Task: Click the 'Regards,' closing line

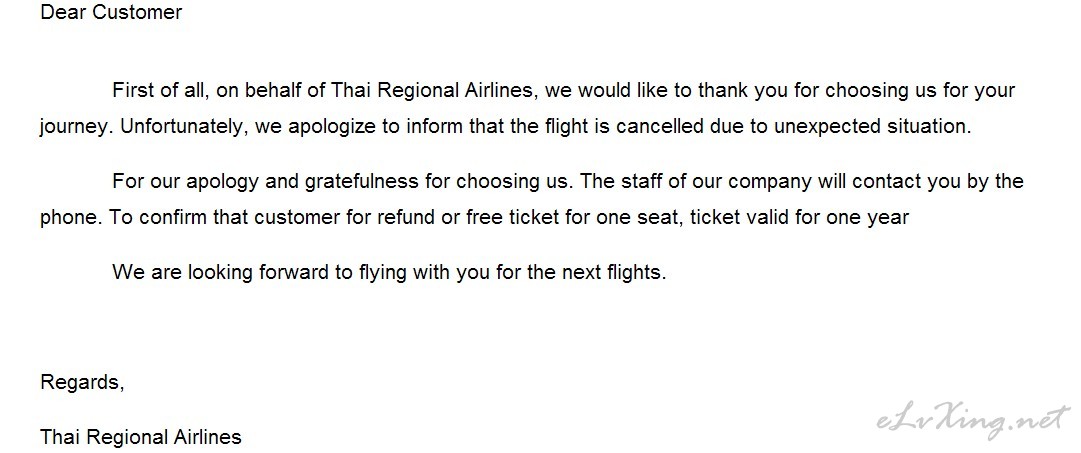Action: click(82, 382)
